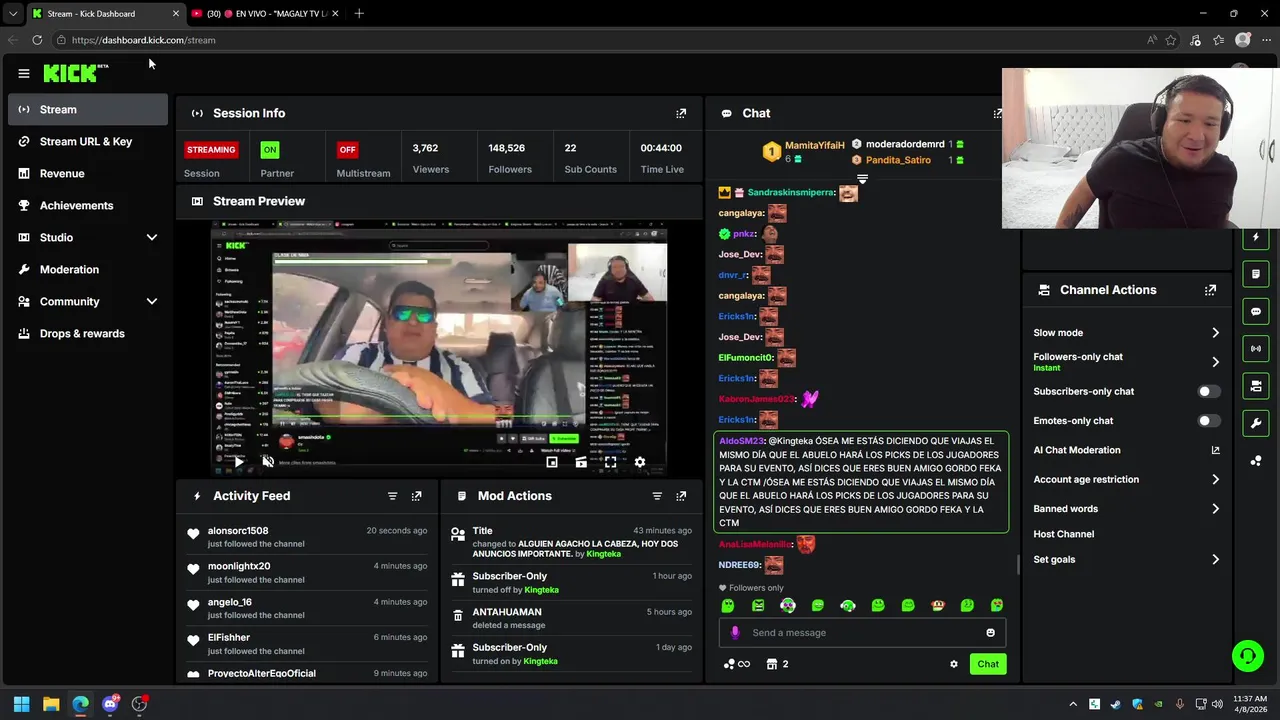The image size is (1280, 720).
Task: Click the camera channel icon in right rail
Action: (x=1256, y=386)
